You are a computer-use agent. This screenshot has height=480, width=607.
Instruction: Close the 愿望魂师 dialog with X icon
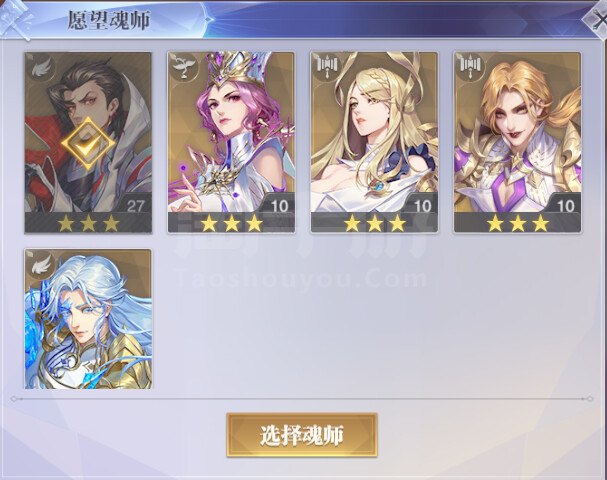(597, 21)
